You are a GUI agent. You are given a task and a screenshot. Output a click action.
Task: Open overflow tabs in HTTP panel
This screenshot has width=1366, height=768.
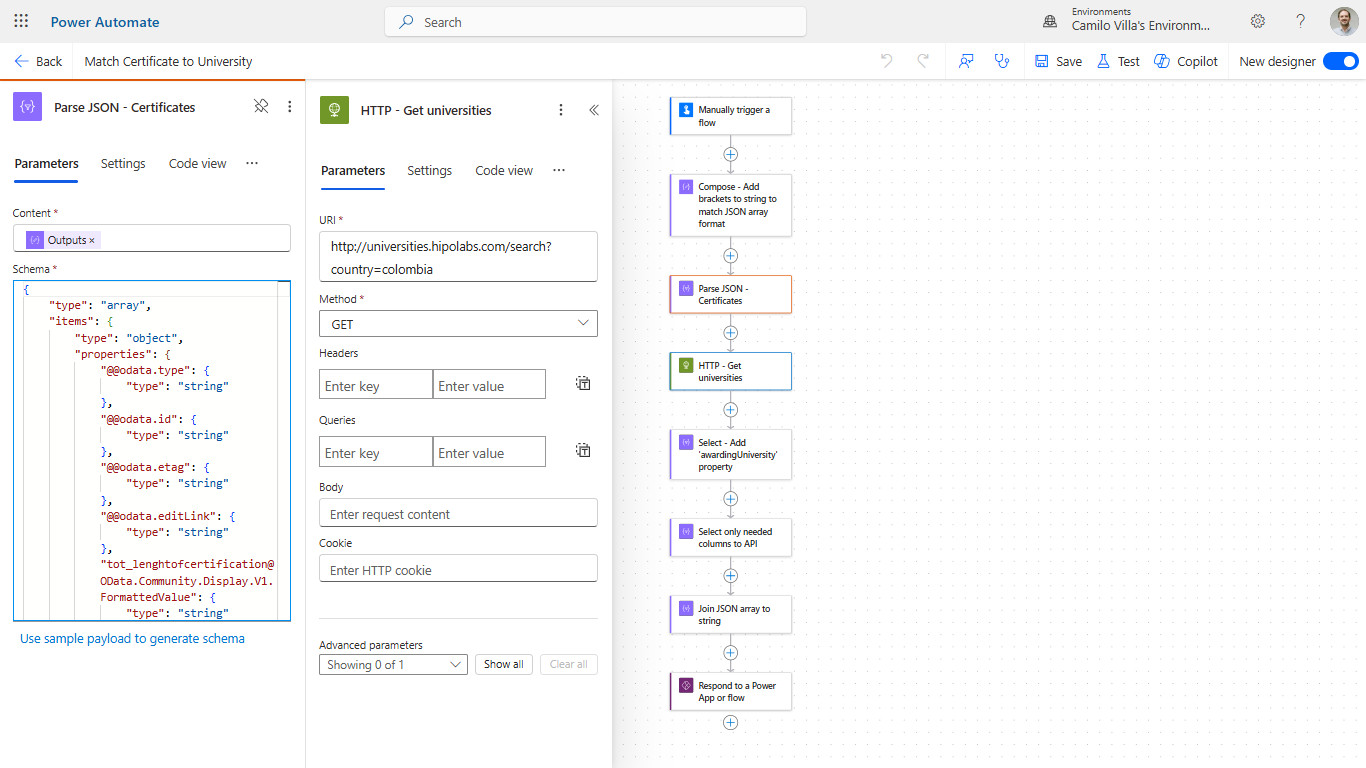click(x=559, y=170)
